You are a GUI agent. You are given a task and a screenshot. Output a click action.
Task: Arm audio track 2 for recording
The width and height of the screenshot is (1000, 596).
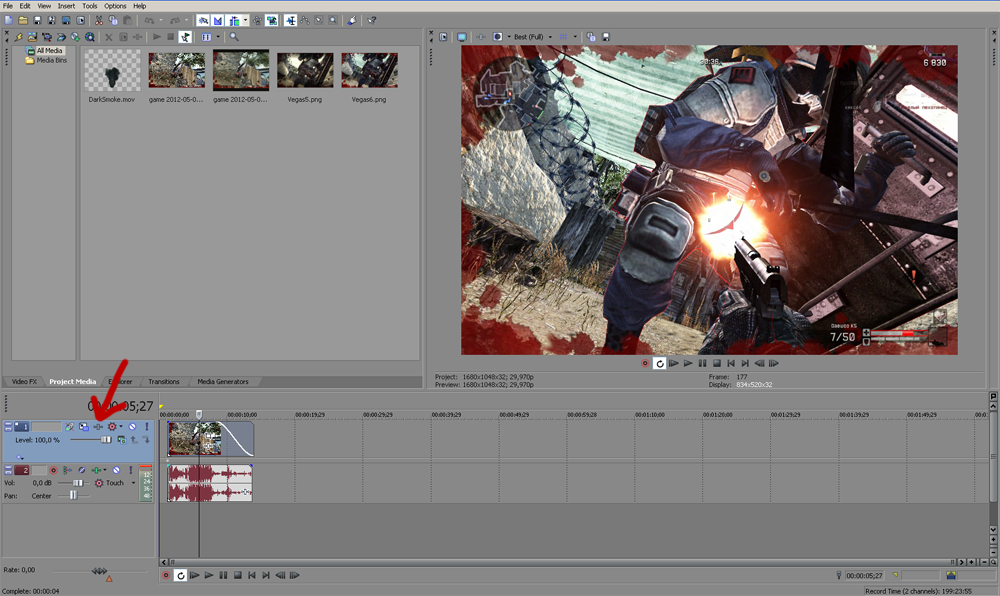click(54, 470)
